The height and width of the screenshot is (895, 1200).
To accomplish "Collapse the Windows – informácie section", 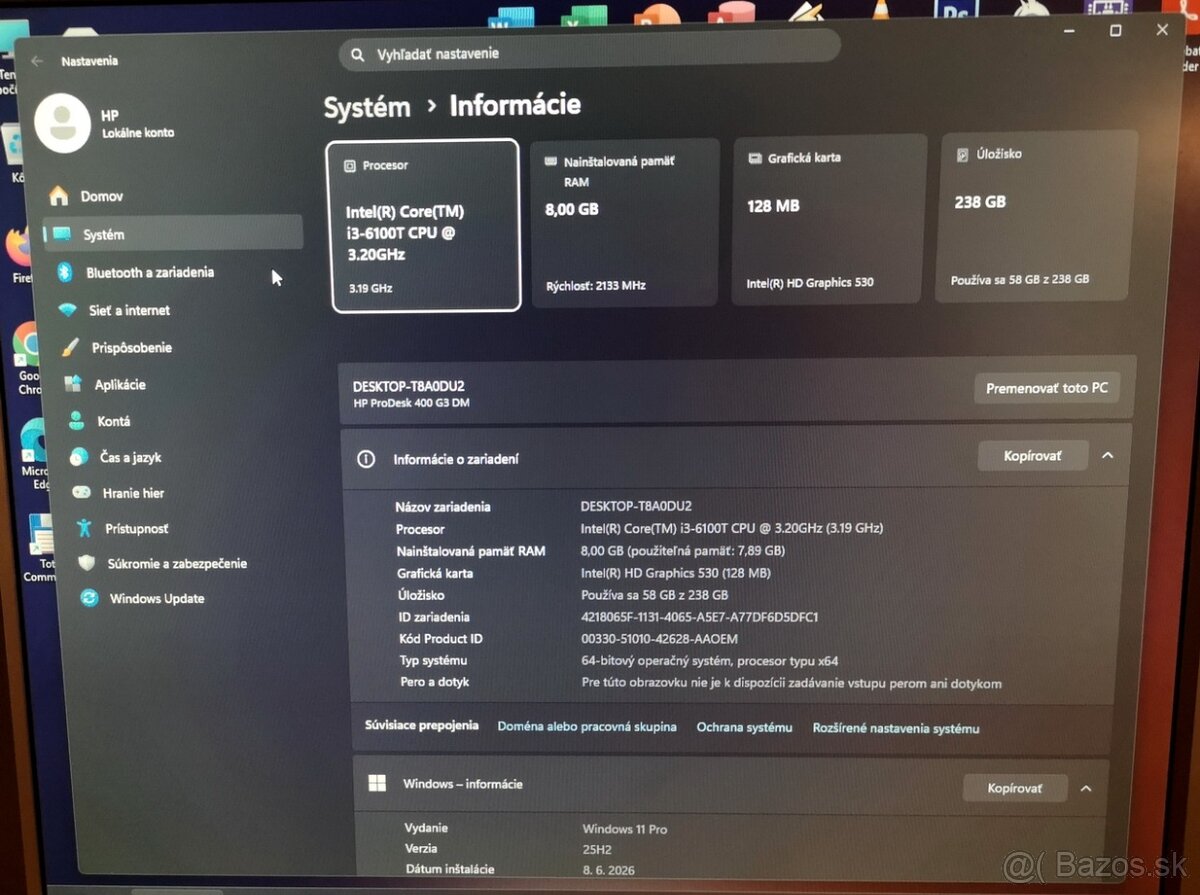I will (x=1086, y=788).
